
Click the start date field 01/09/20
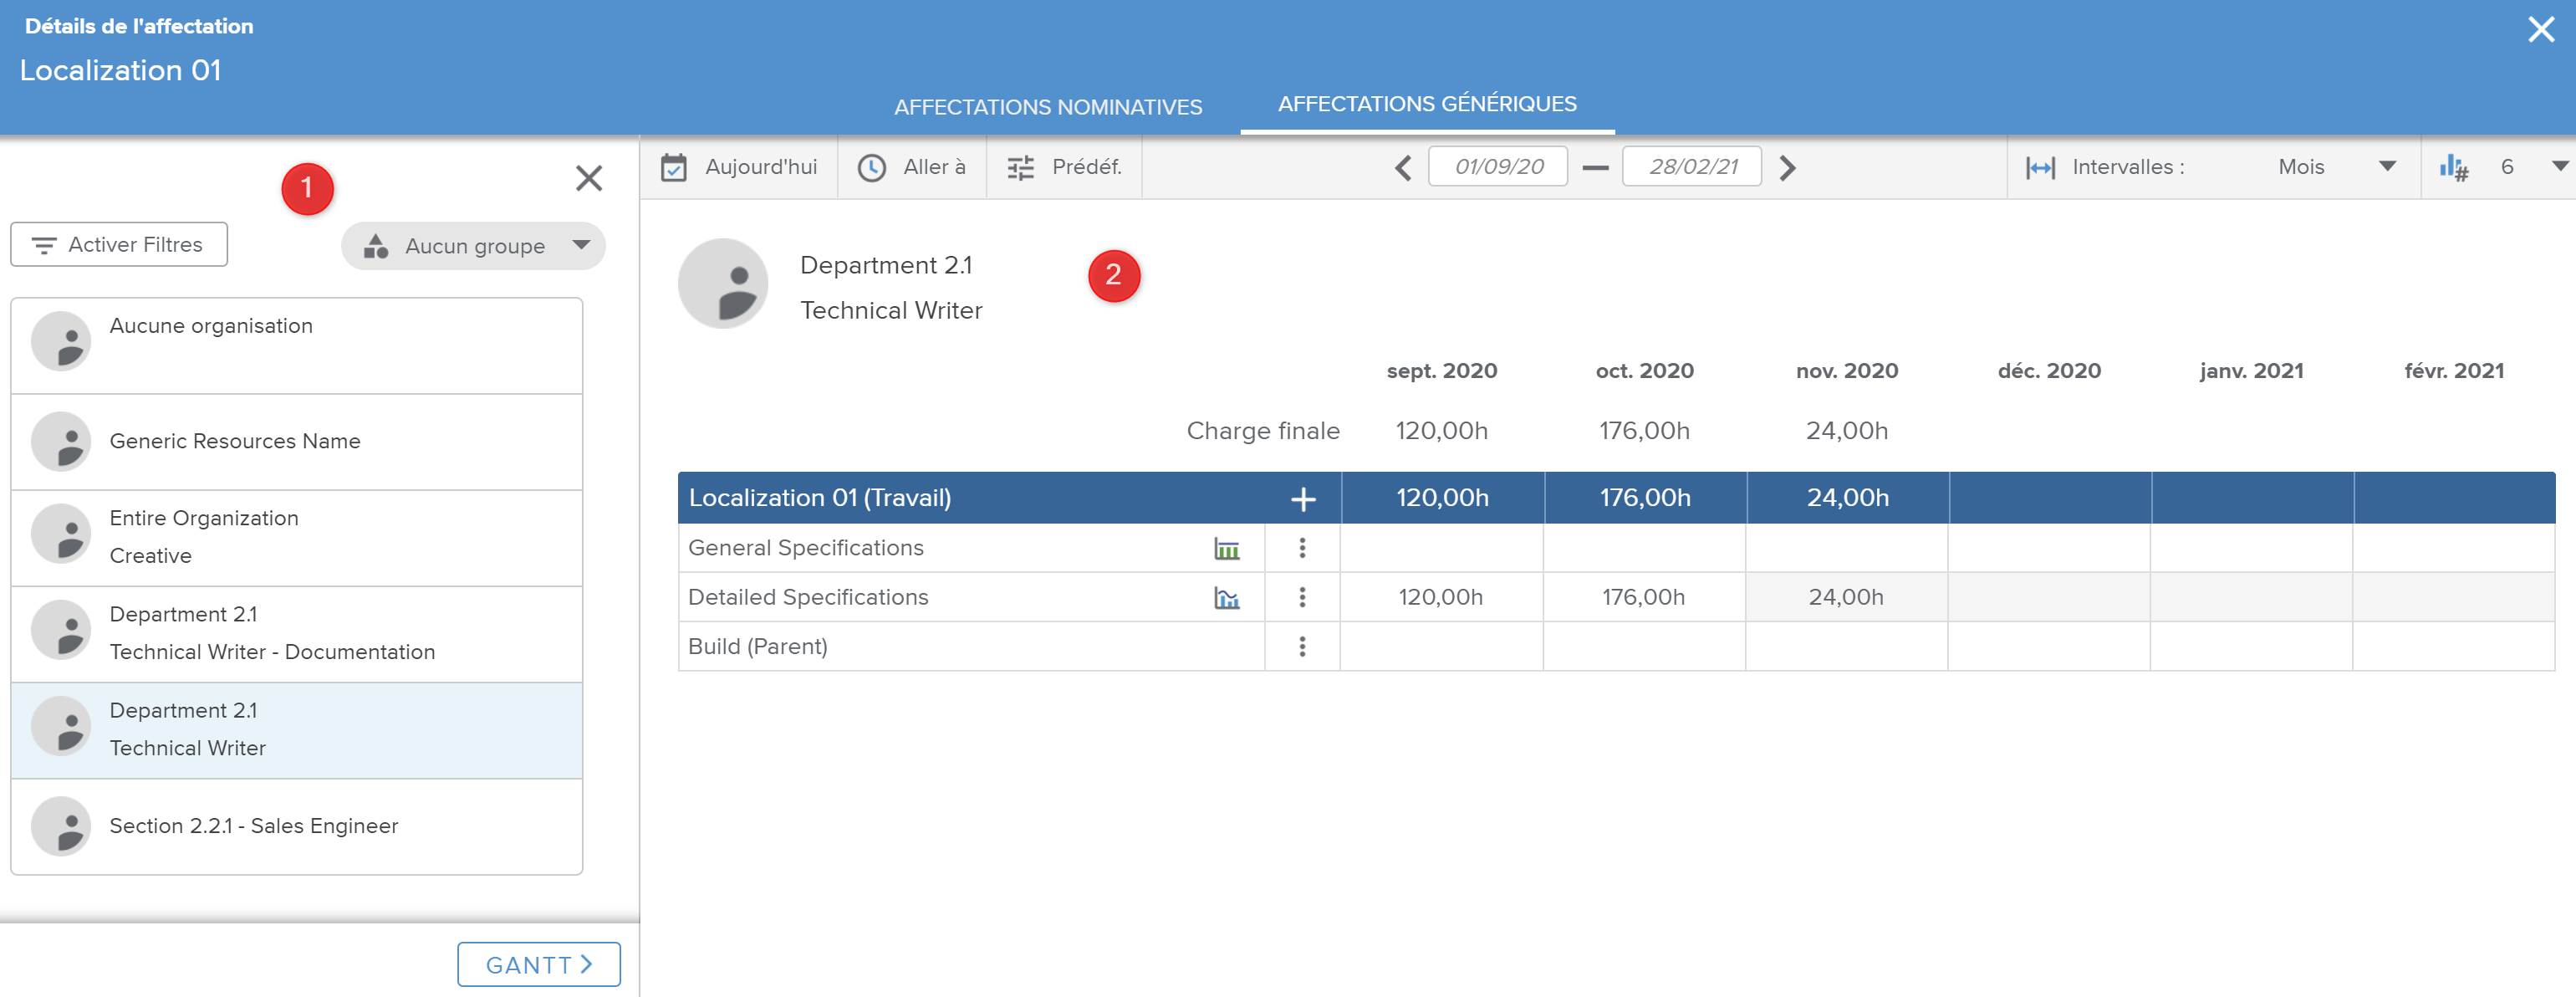(x=1497, y=167)
